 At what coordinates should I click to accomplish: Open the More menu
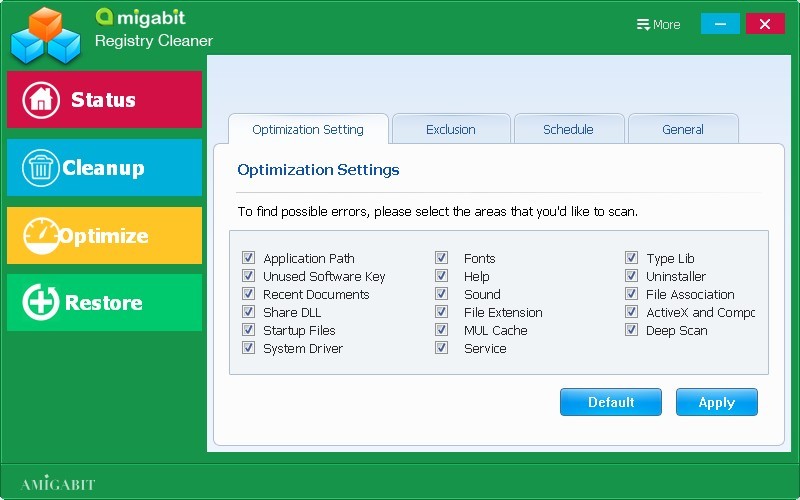point(658,25)
